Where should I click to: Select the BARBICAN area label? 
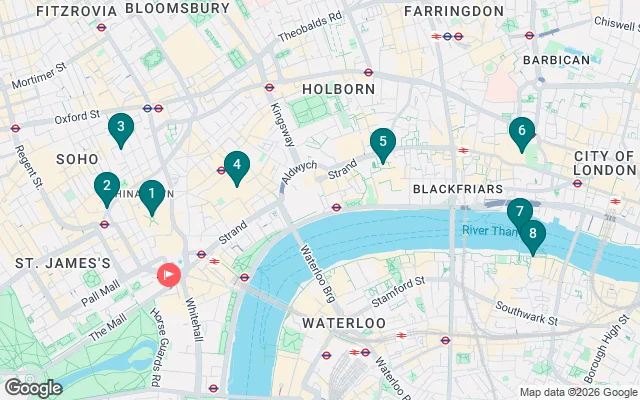pos(557,60)
